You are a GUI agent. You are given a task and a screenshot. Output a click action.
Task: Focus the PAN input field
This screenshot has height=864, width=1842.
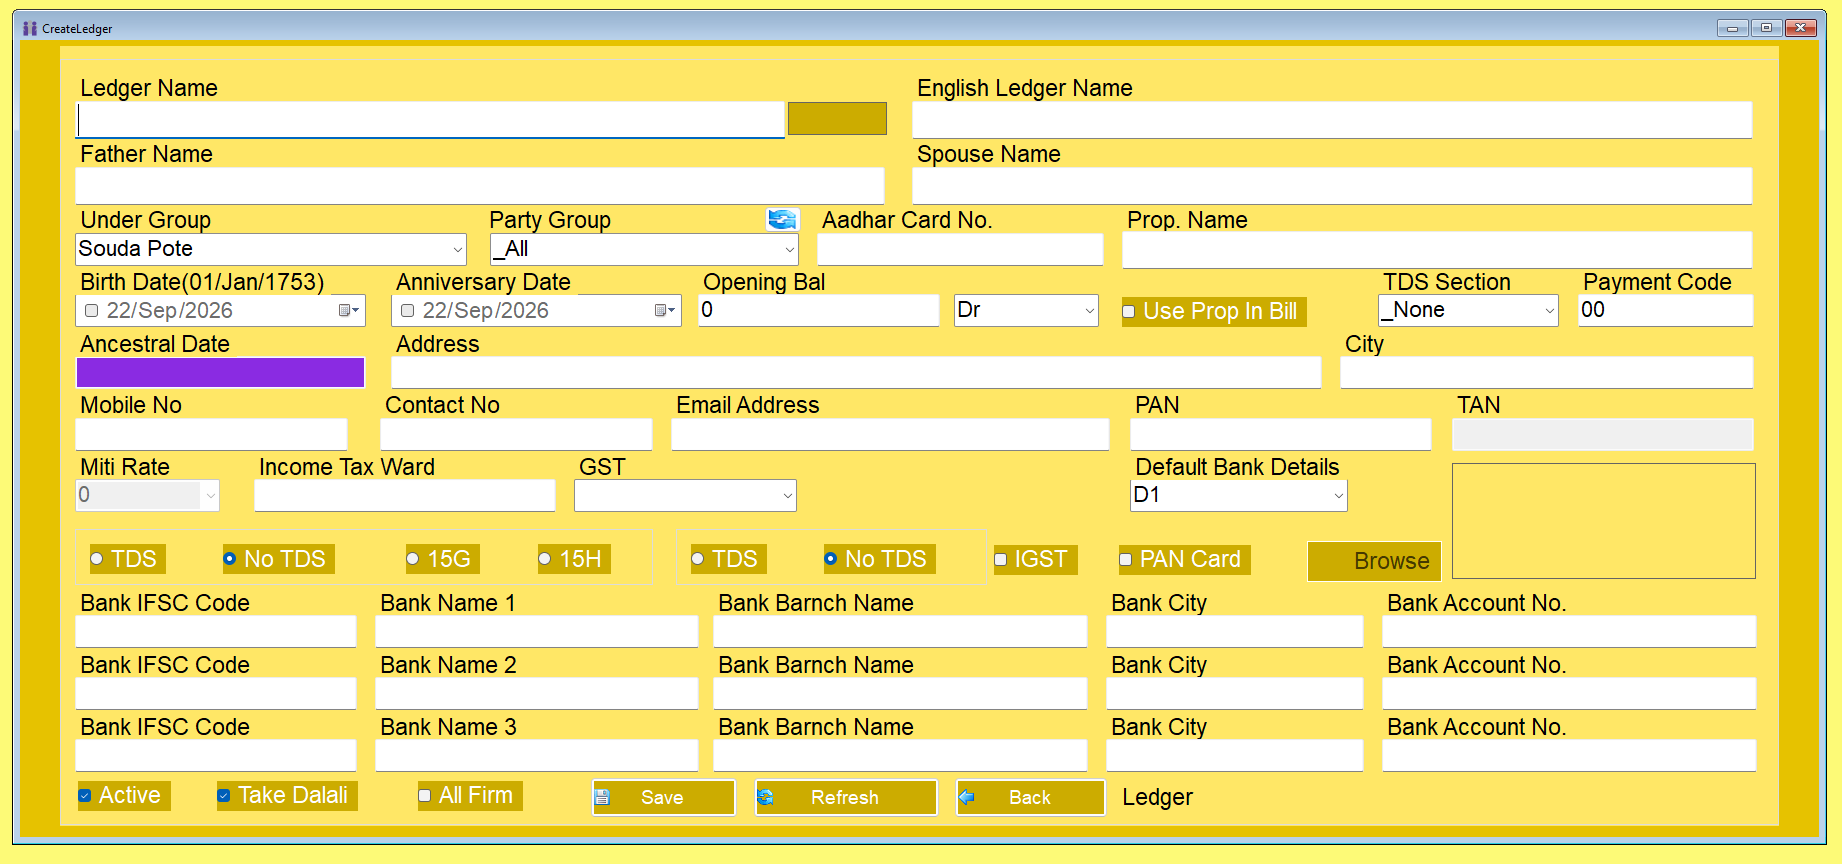1281,435
